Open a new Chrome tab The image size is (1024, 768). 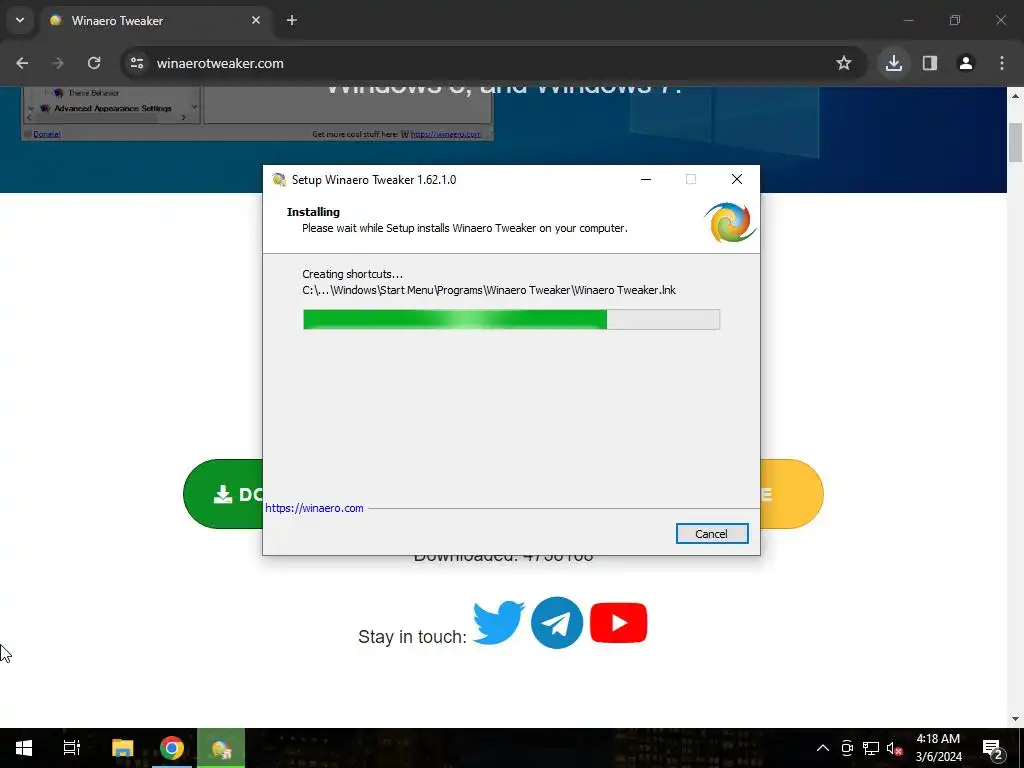tap(292, 20)
